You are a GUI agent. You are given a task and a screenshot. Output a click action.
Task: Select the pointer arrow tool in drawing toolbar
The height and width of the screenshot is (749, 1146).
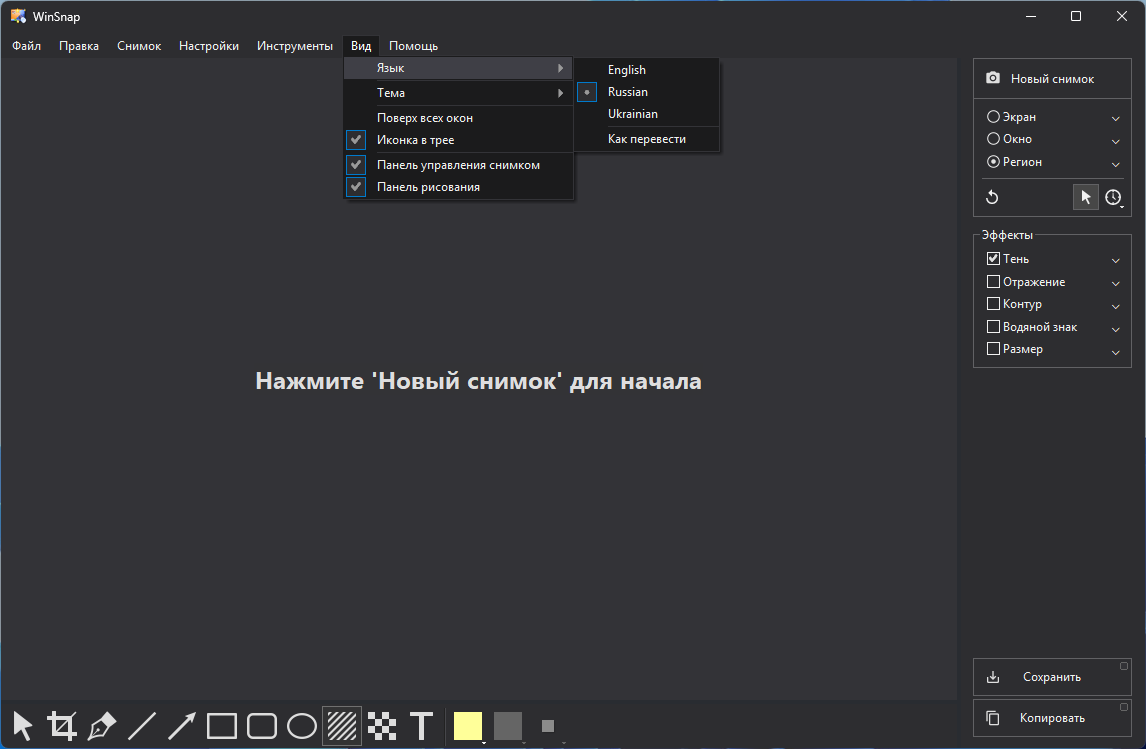point(23,726)
